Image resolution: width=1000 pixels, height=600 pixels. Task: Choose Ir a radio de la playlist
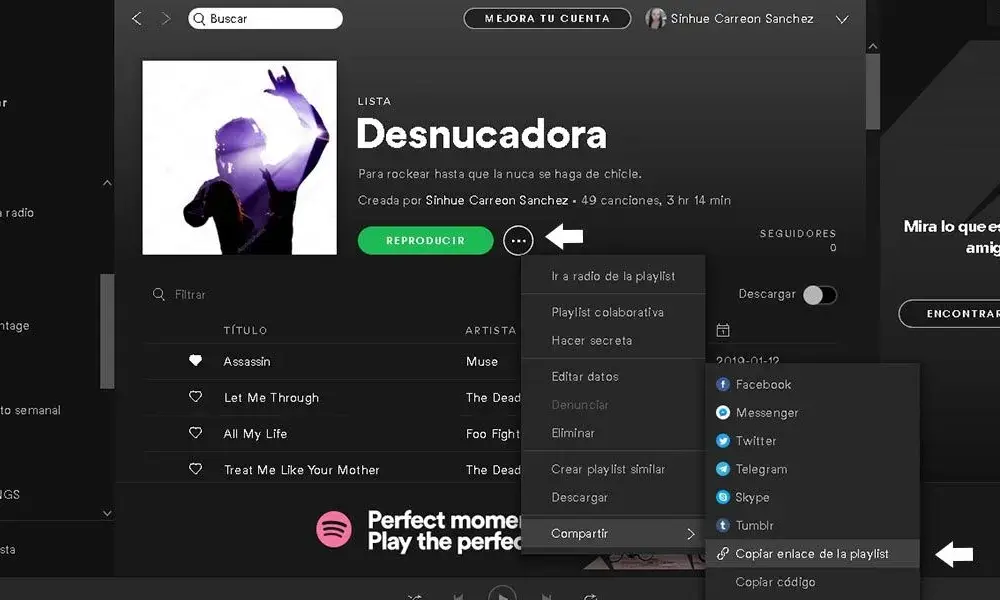613,276
